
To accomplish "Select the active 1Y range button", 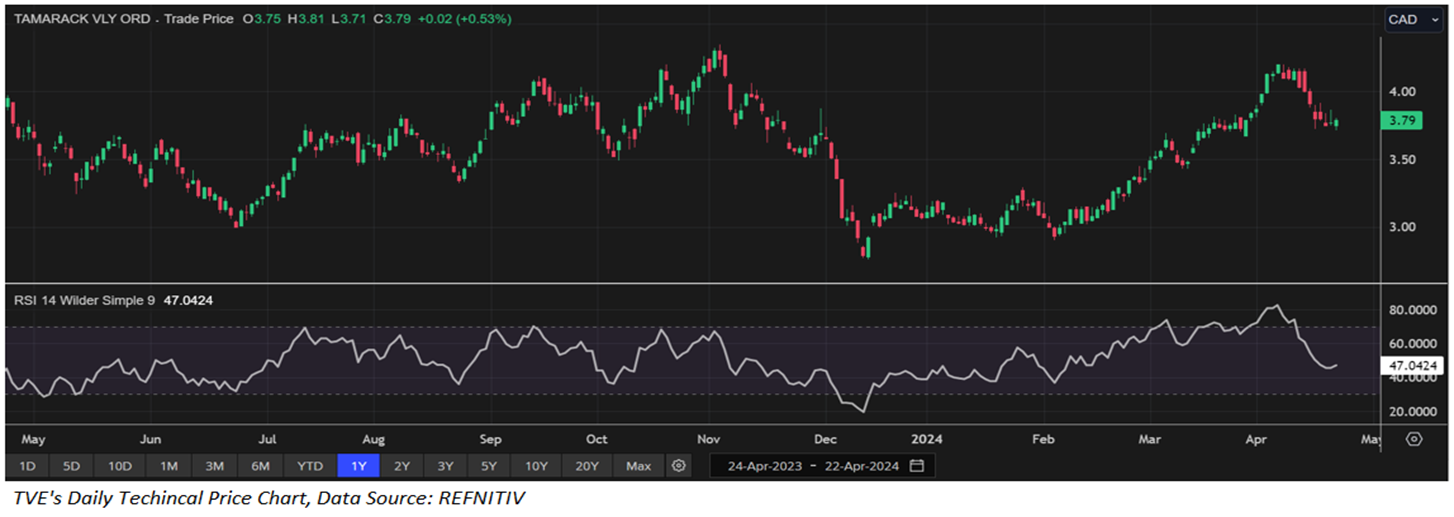I will tap(358, 466).
